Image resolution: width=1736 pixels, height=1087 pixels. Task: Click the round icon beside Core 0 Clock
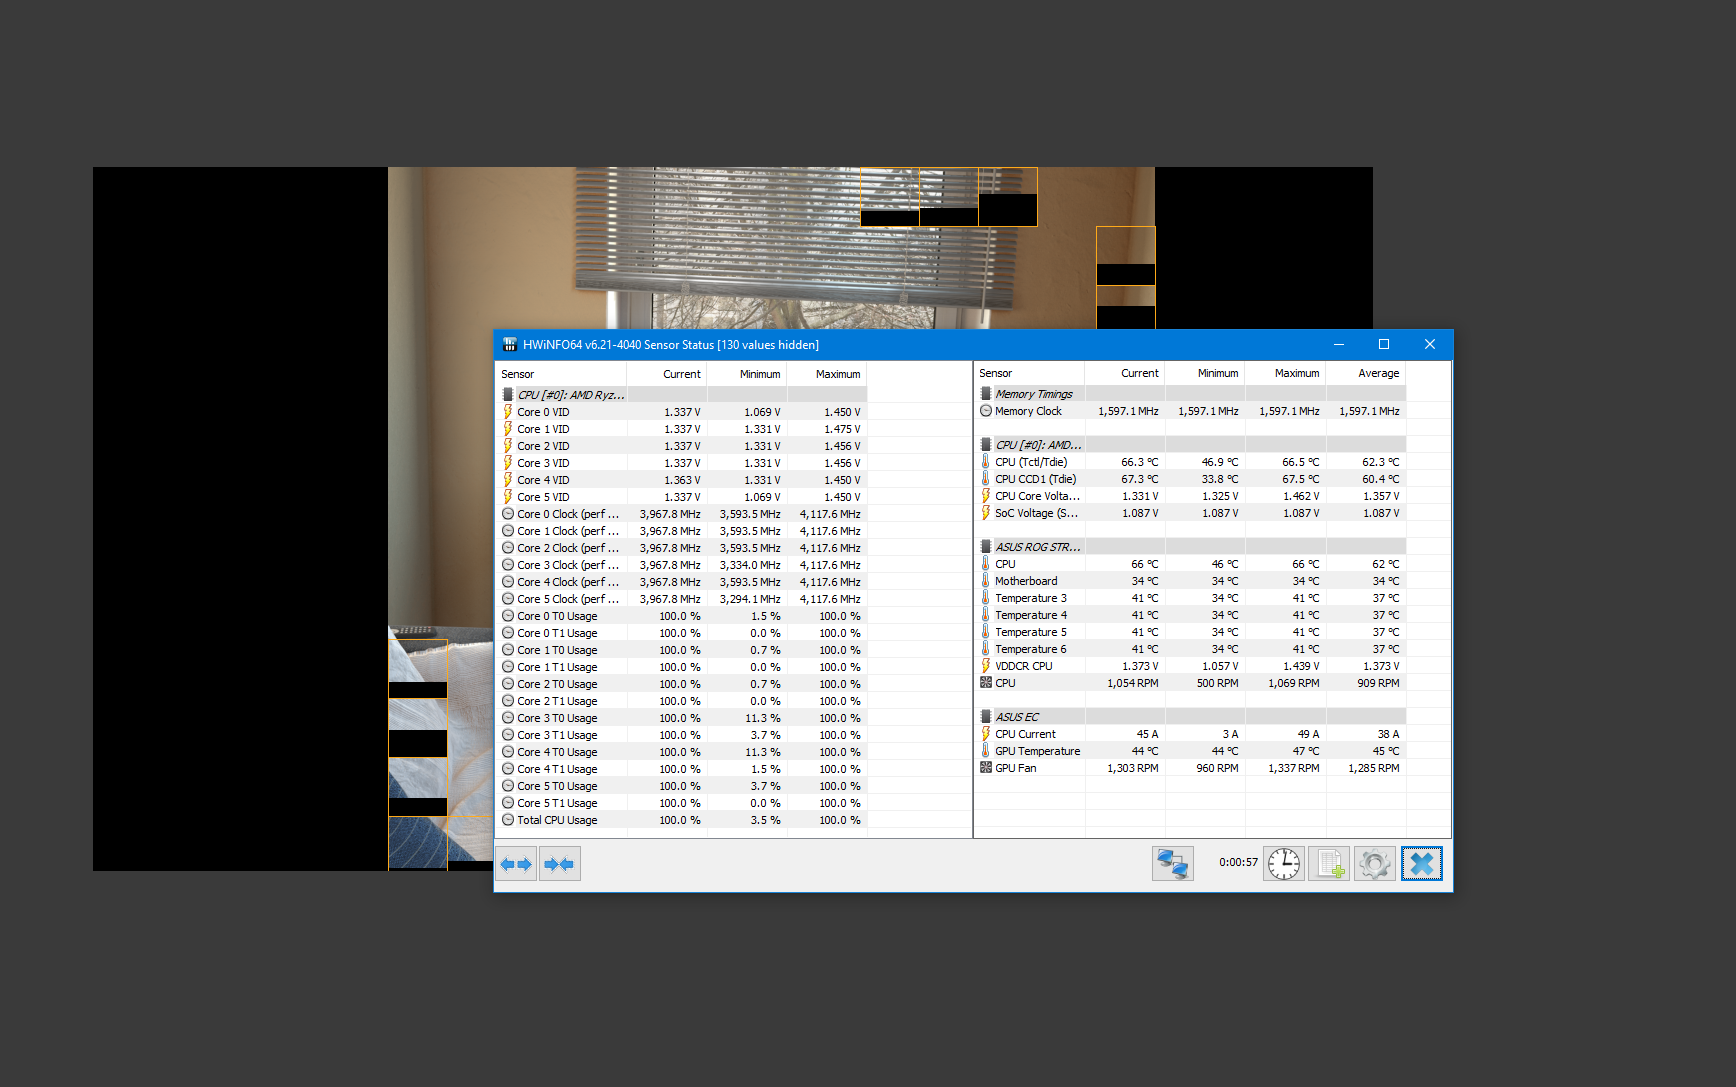point(508,514)
